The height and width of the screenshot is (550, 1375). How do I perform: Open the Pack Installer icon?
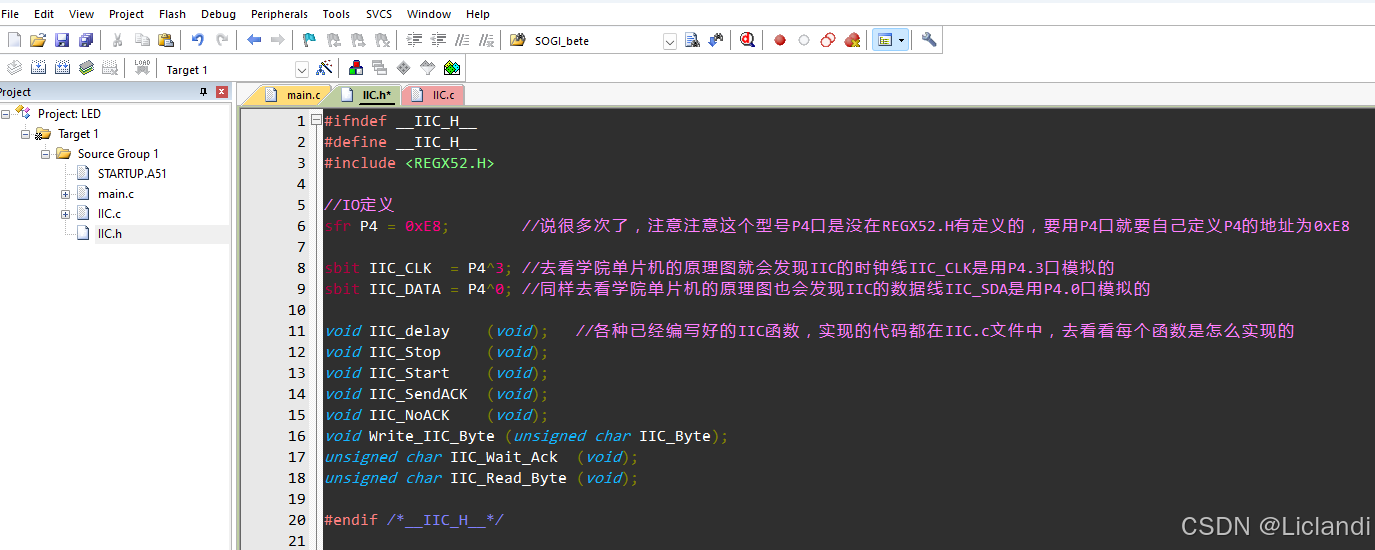452,68
